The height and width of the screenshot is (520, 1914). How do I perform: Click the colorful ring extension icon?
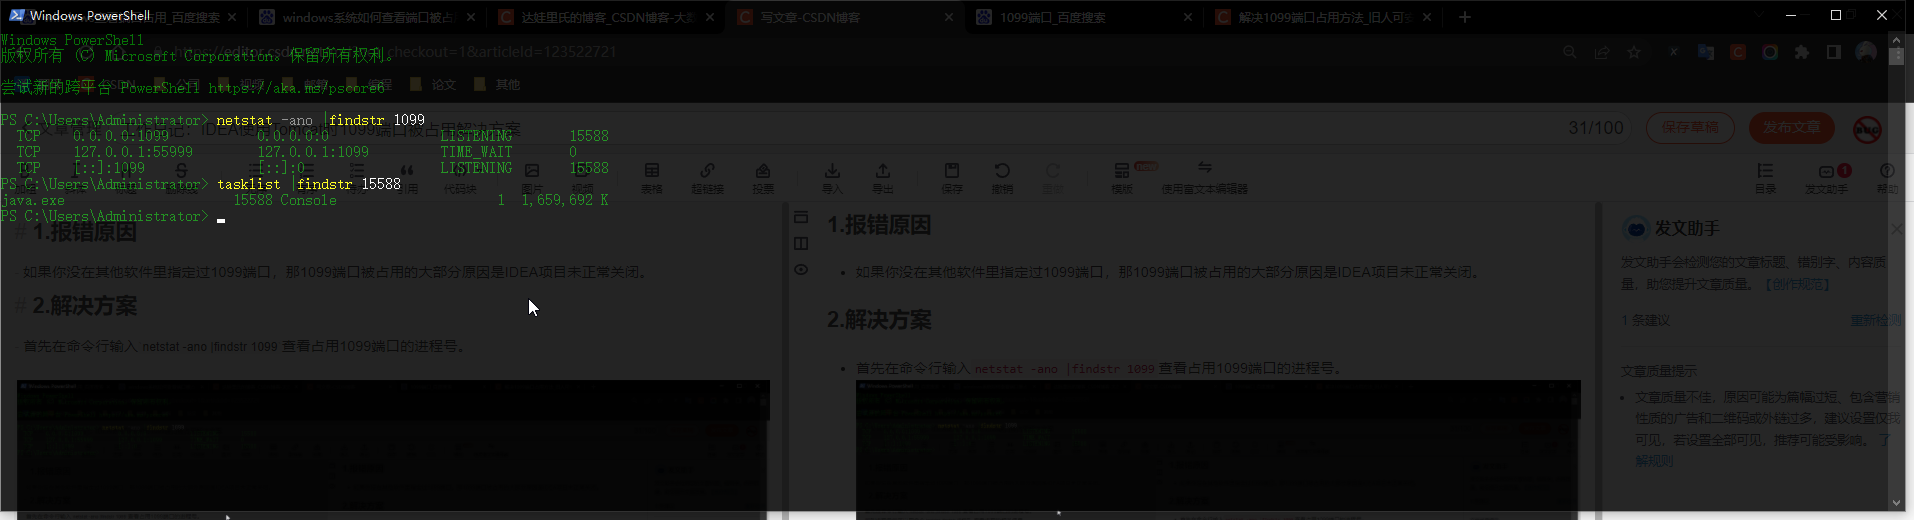(x=1770, y=52)
